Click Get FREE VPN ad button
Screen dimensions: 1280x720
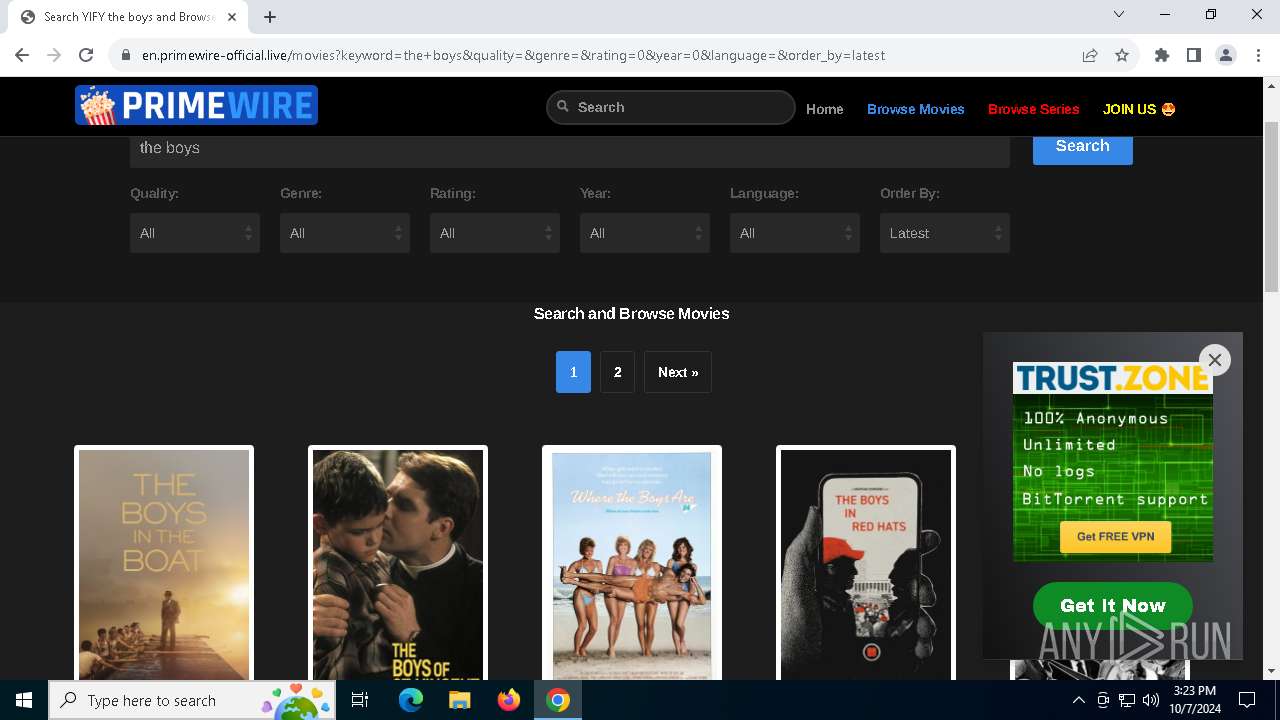(x=1115, y=537)
